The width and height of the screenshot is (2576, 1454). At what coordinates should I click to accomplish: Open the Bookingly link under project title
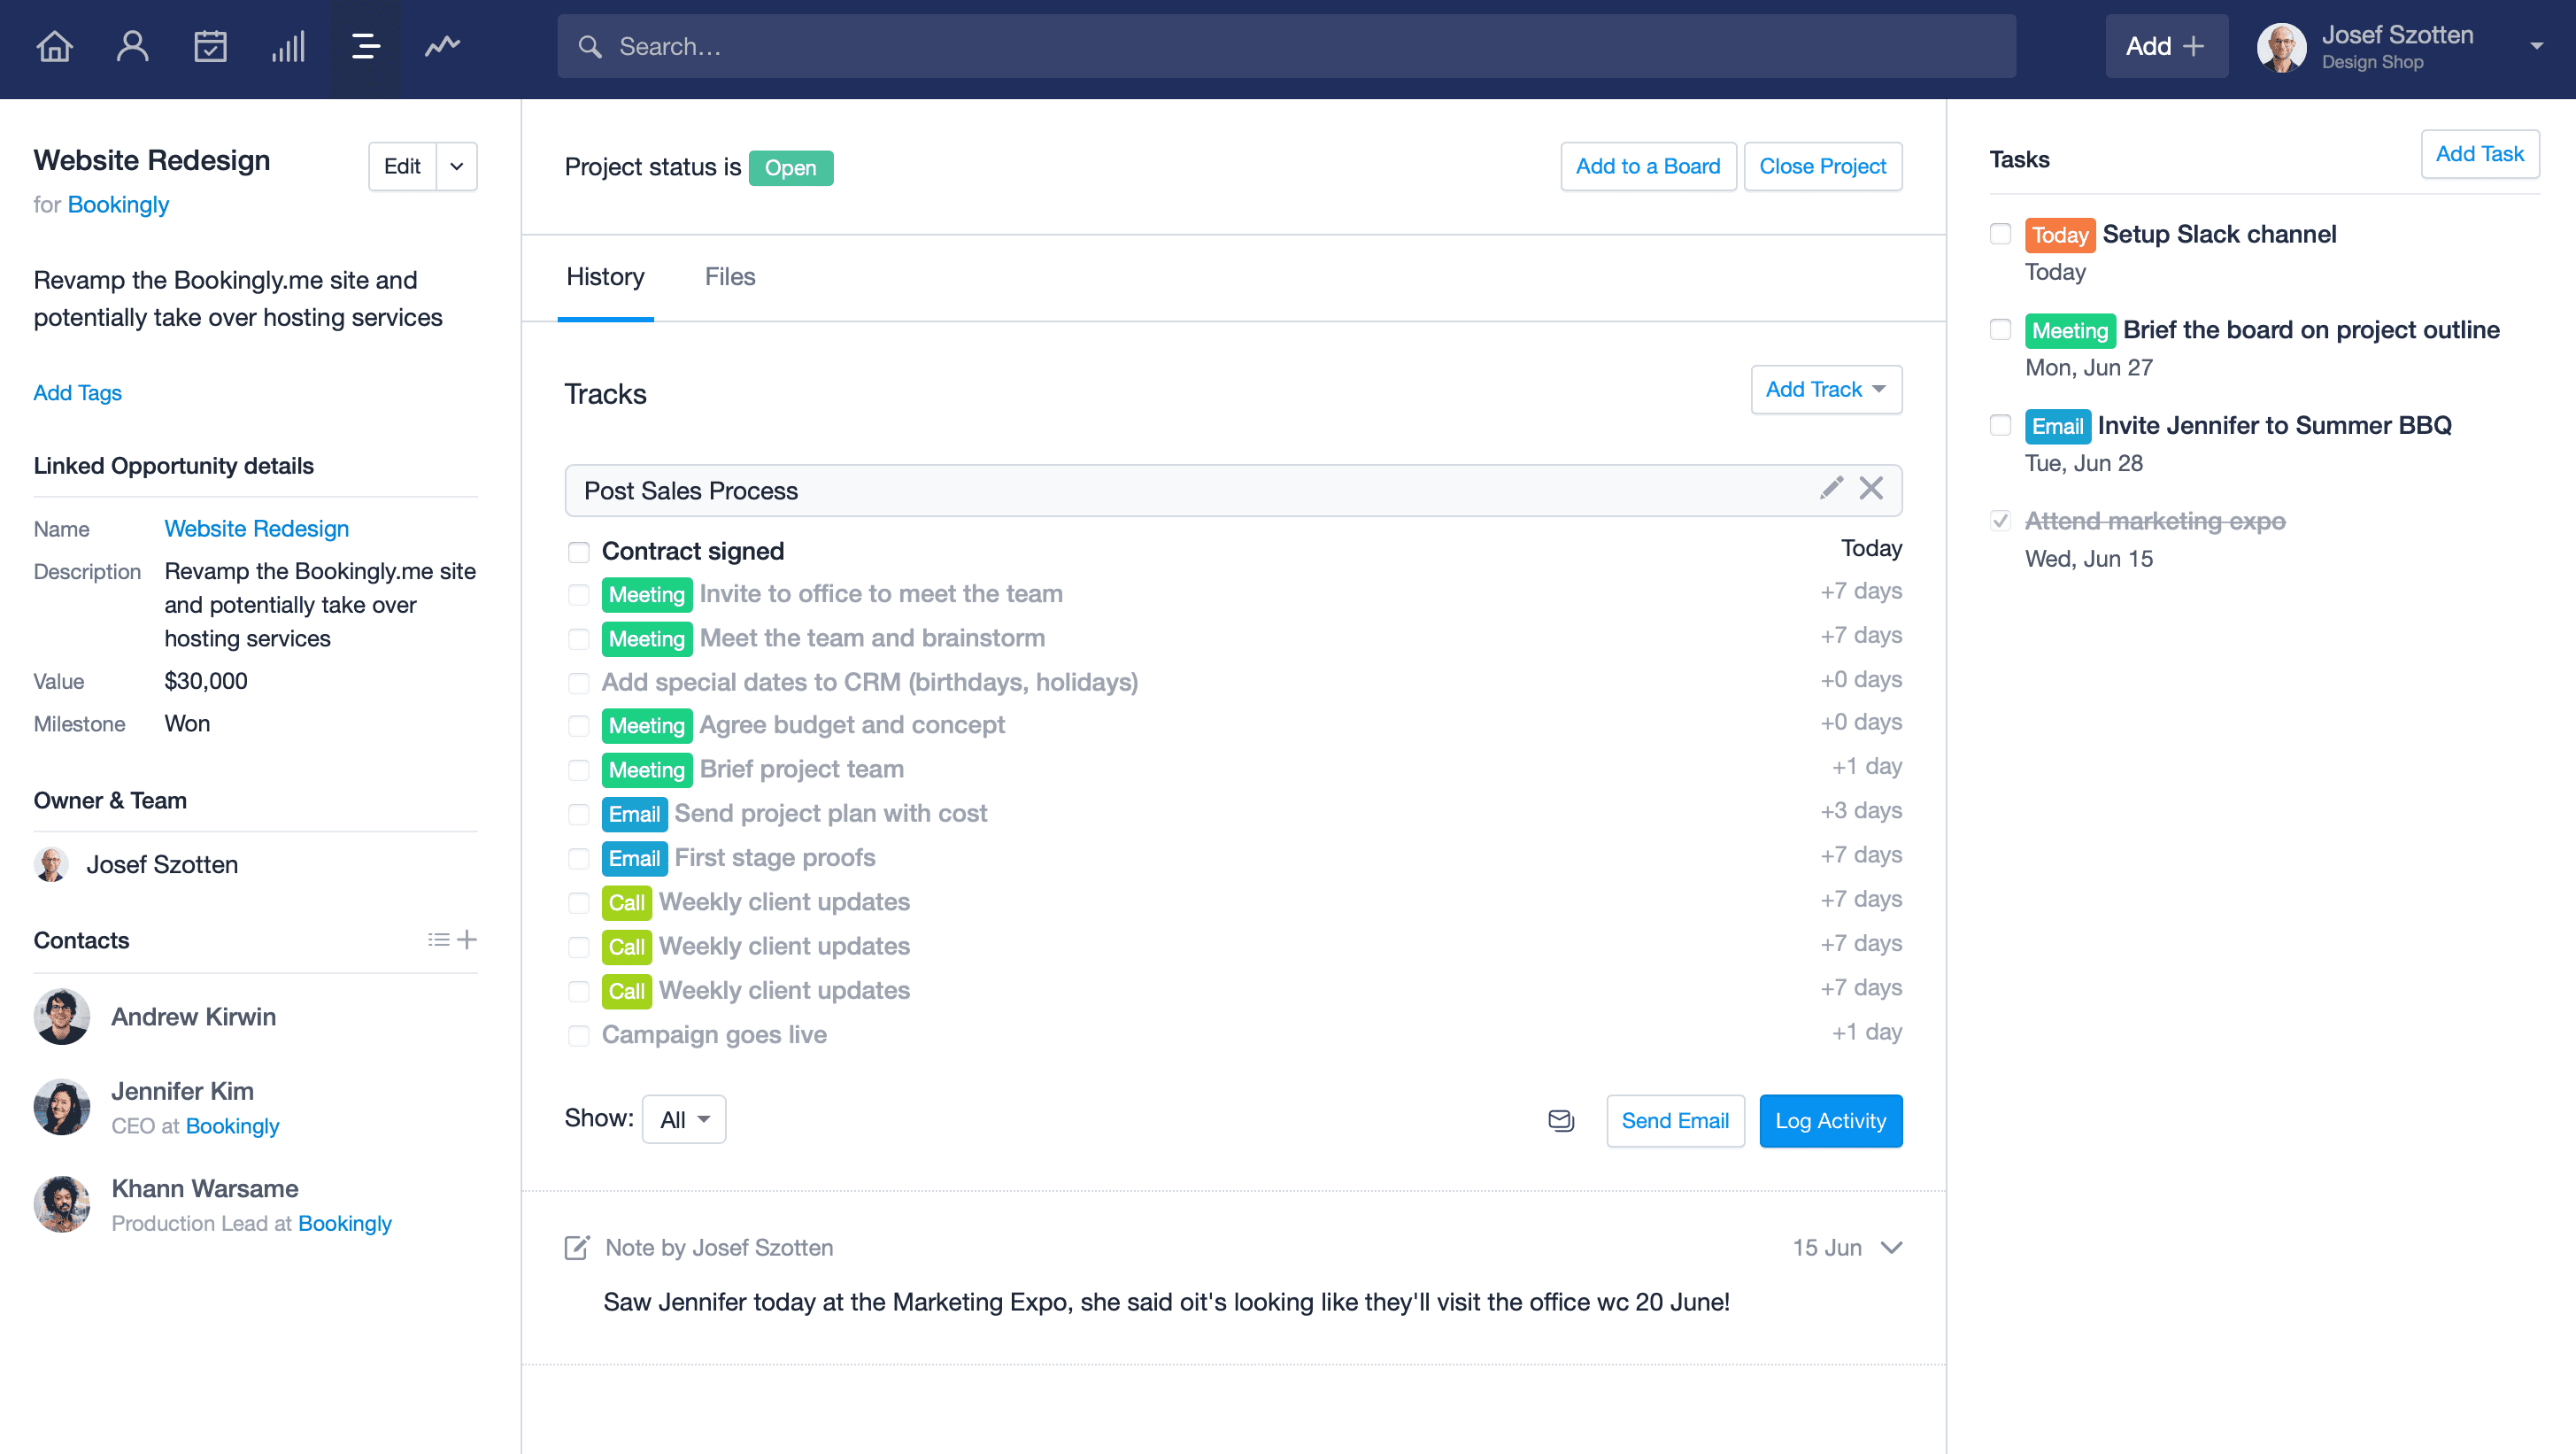(118, 204)
